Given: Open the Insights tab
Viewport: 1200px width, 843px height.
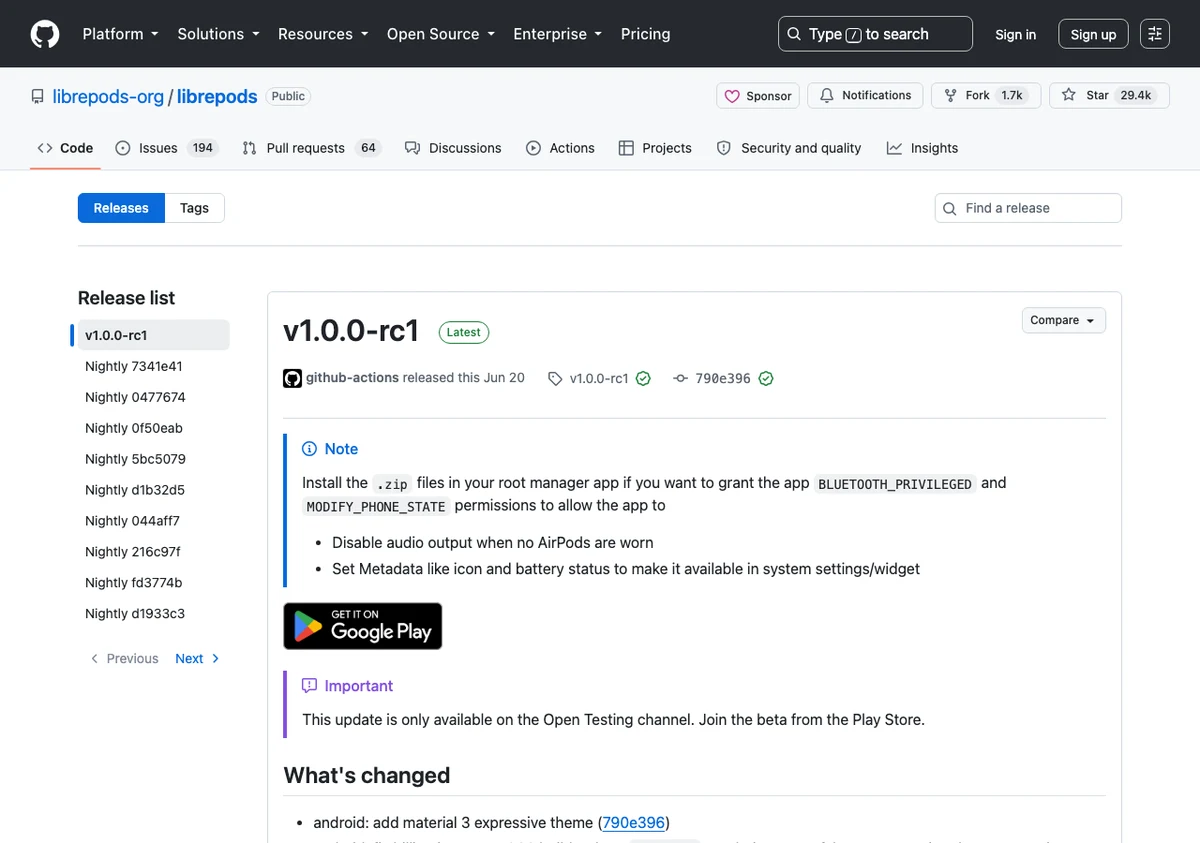Looking at the screenshot, I should (922, 148).
